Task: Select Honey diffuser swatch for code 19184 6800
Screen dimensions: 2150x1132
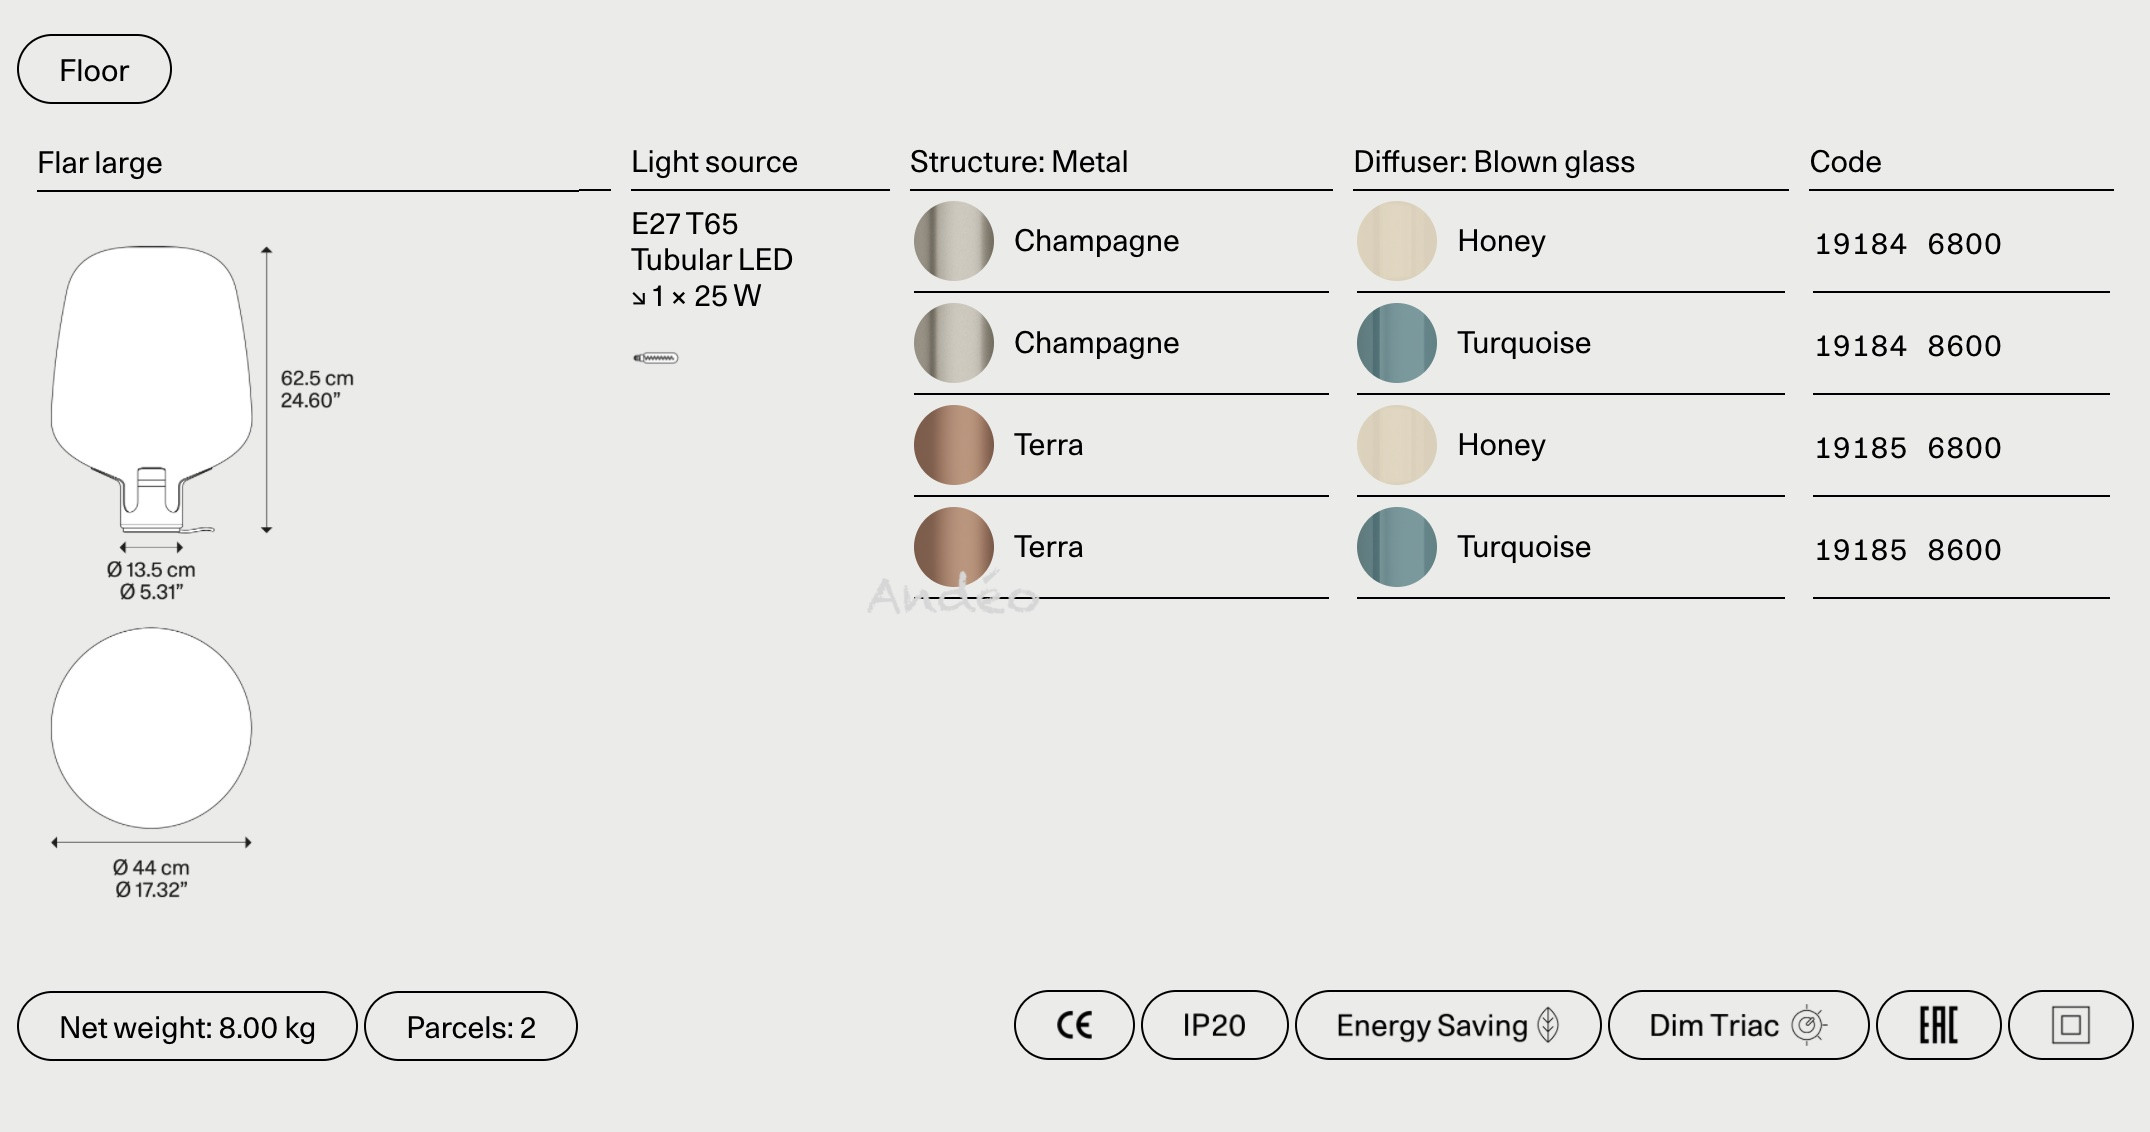Action: [x=1397, y=241]
